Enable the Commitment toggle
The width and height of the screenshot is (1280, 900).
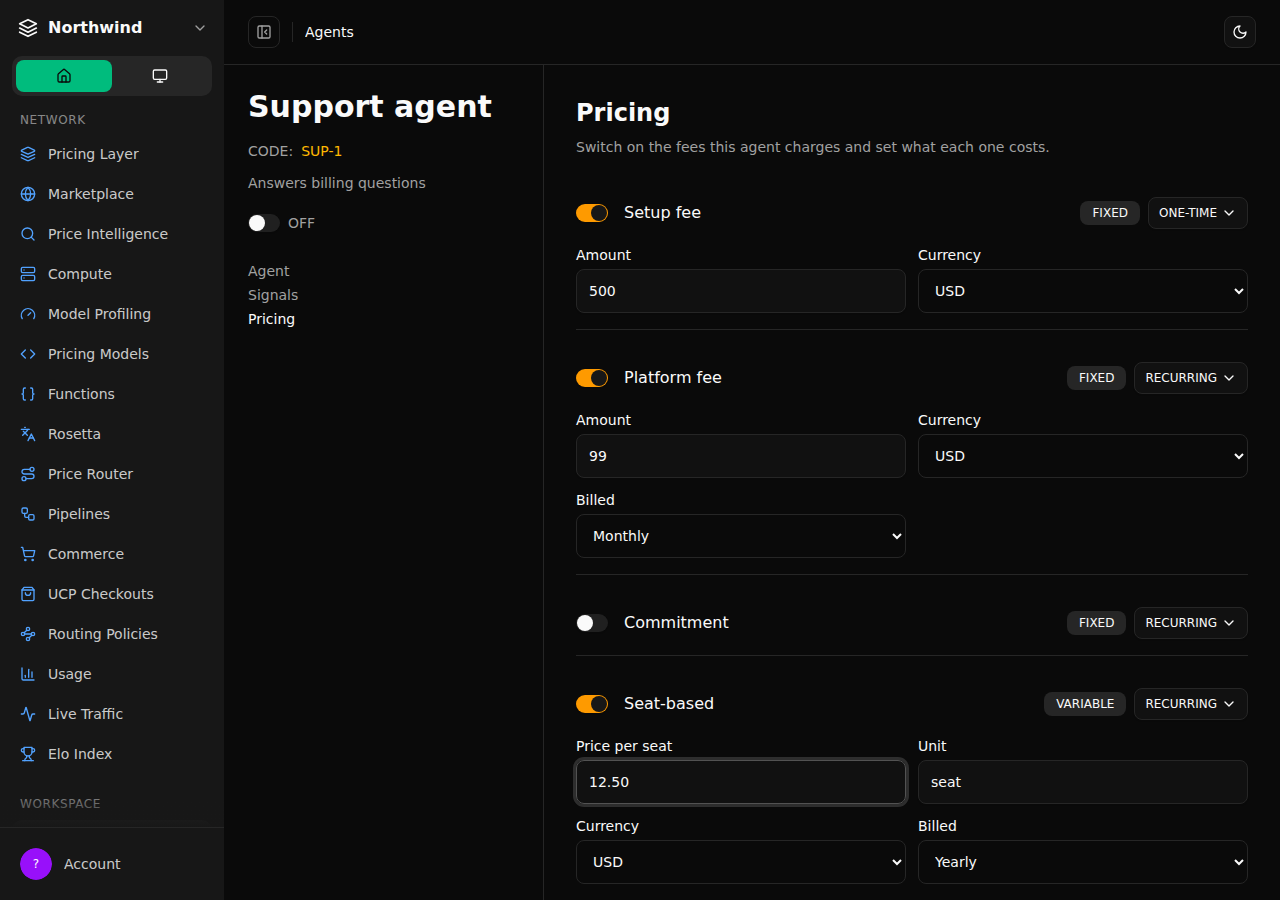(x=592, y=623)
